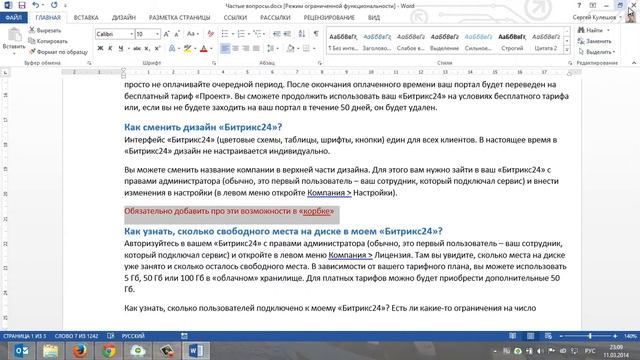The height and width of the screenshot is (360, 640).
Task: Open the Calibri font name dropdown
Action: click(x=131, y=34)
